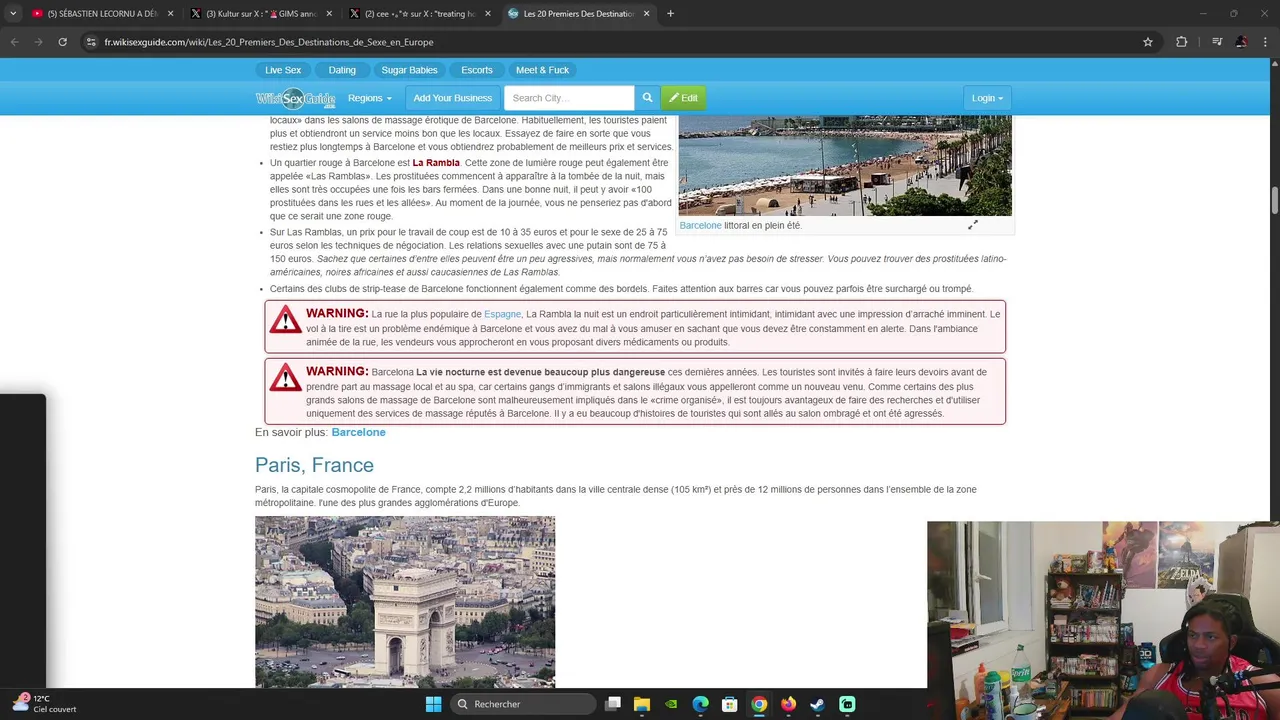The height and width of the screenshot is (720, 1280).
Task: Open the Espagne link in warning box
Action: click(x=502, y=314)
